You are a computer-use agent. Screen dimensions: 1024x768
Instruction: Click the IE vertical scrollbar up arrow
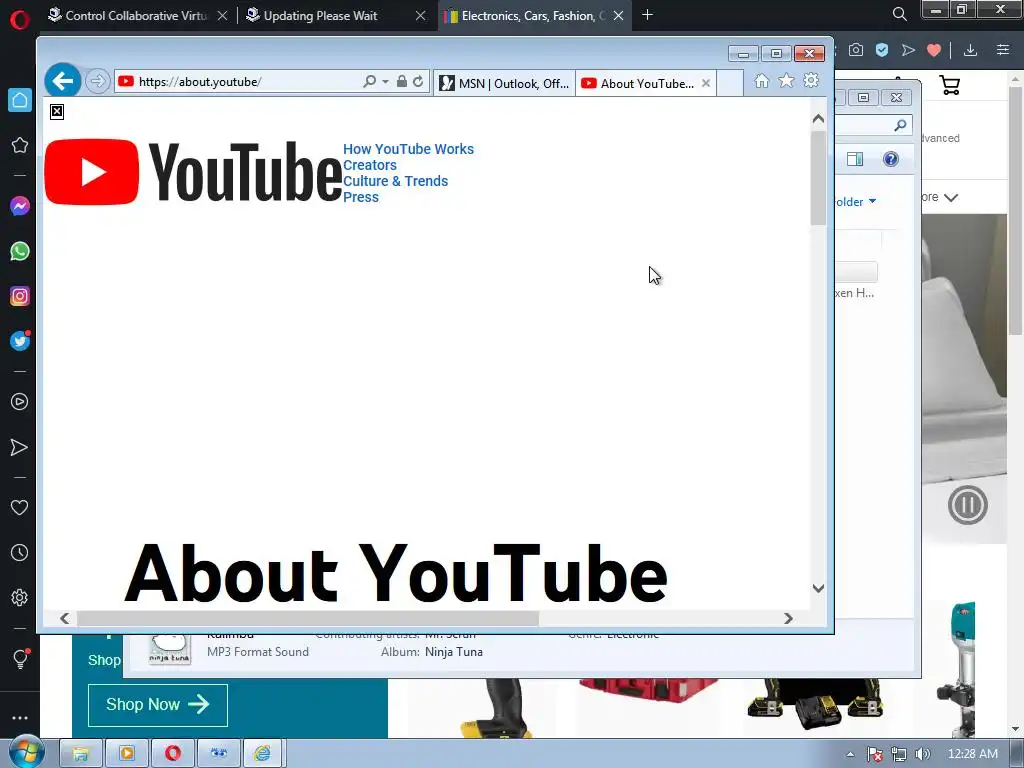tap(818, 119)
